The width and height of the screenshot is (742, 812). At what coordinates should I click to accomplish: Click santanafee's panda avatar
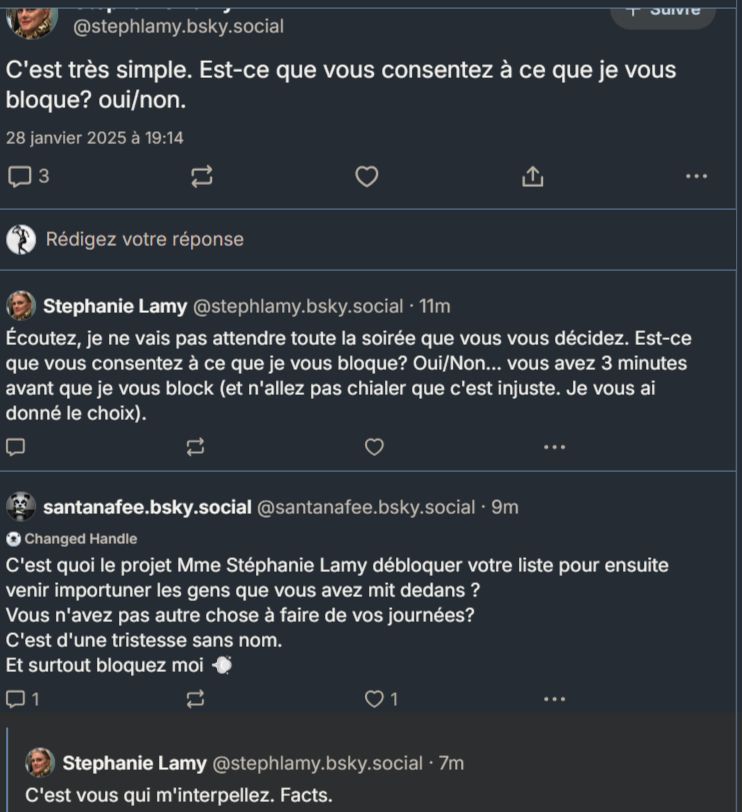coord(21,507)
